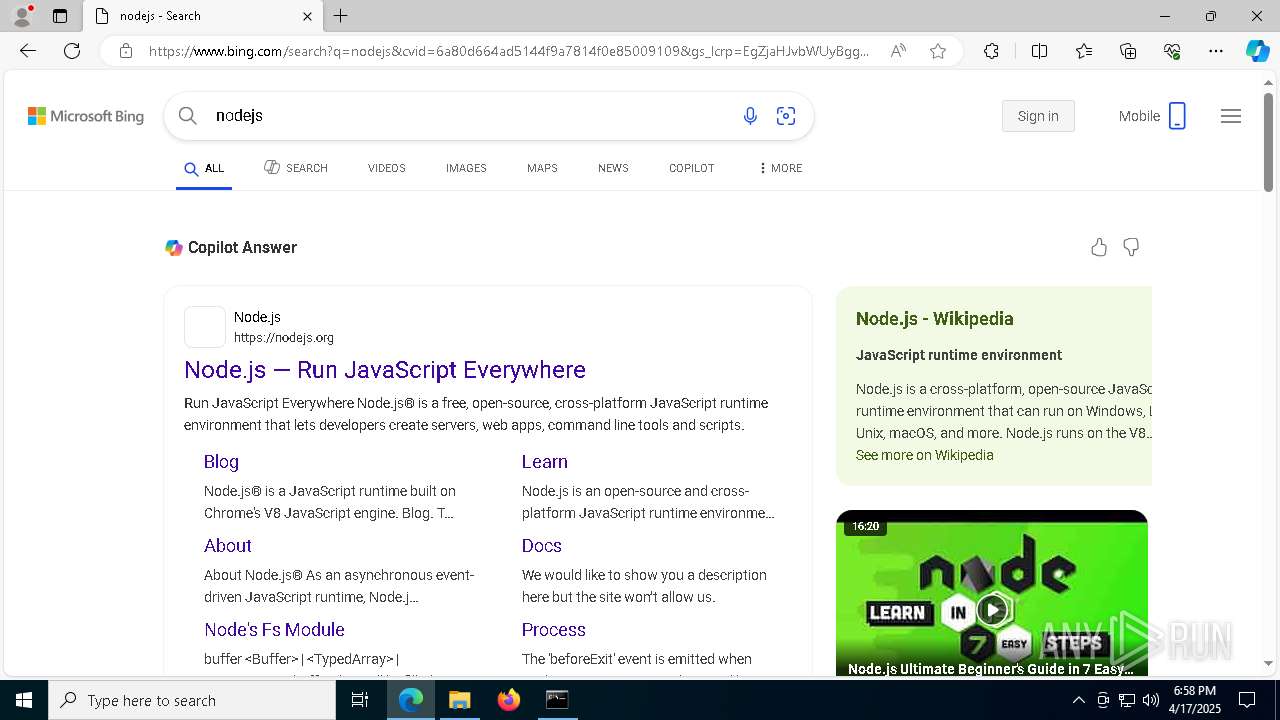
Task: Open a new browser tab
Action: pyautogui.click(x=341, y=16)
